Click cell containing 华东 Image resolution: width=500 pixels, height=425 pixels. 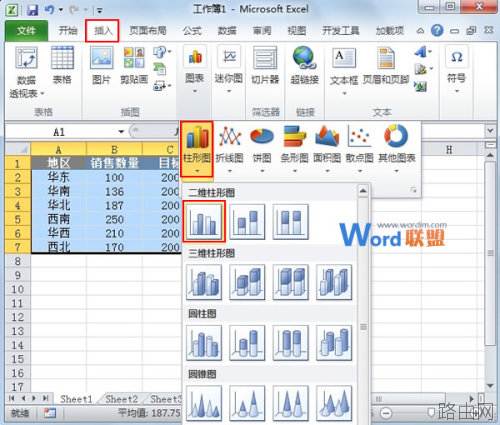59,177
